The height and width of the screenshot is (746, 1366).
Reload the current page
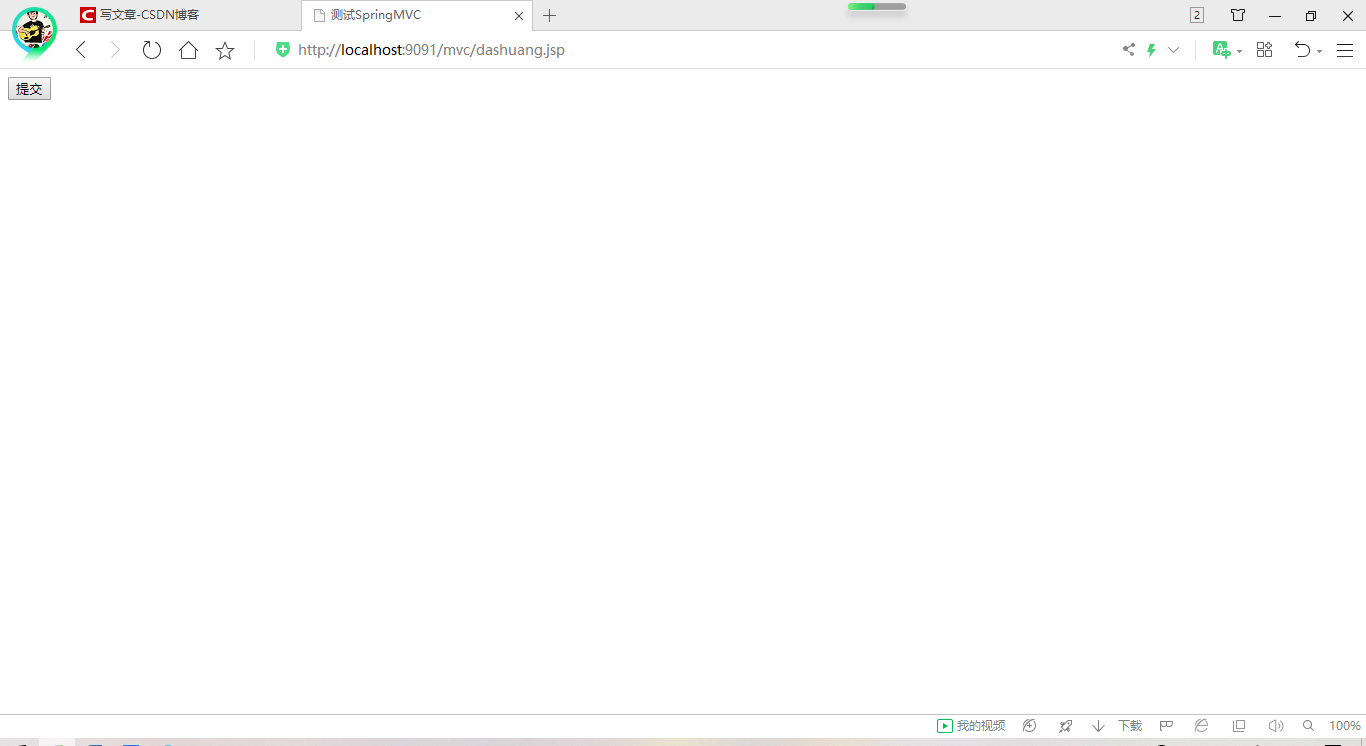(152, 50)
